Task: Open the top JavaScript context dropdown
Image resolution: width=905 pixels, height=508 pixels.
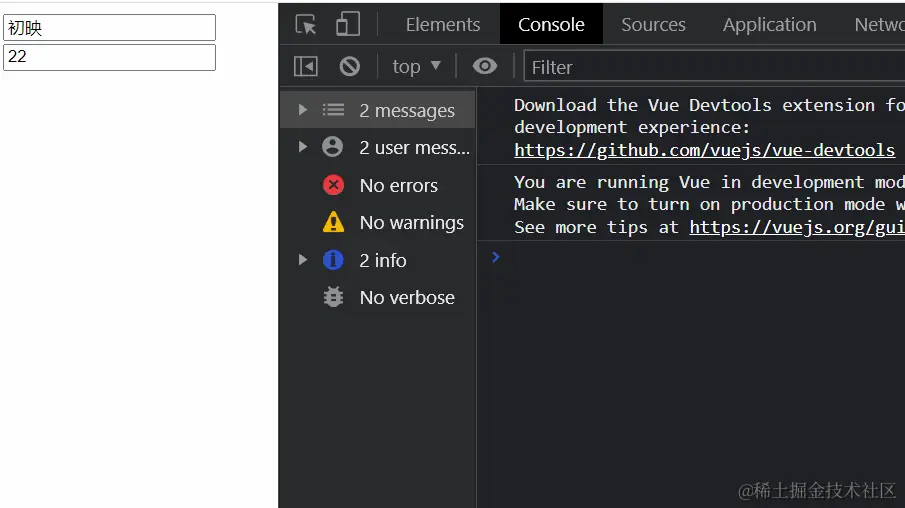Action: coord(416,66)
